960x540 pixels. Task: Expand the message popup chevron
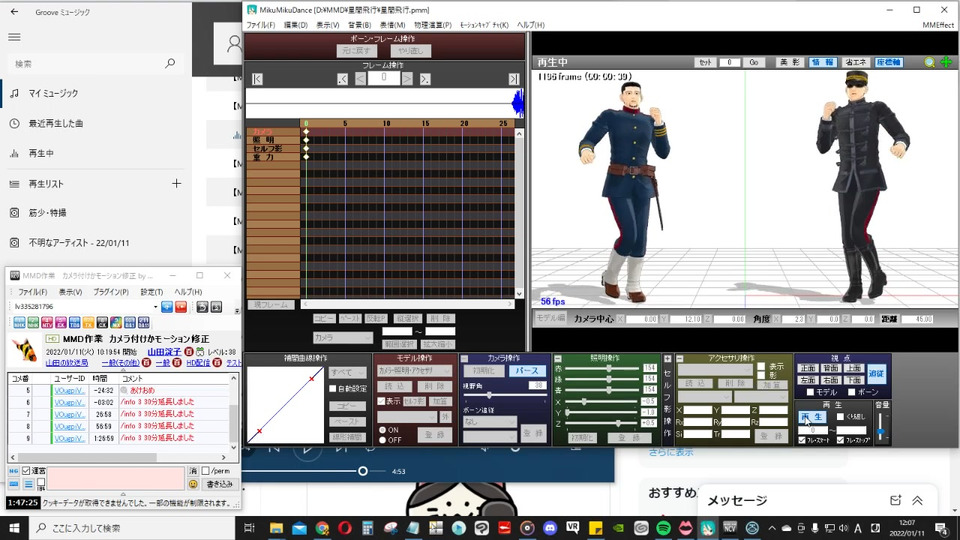coord(917,500)
